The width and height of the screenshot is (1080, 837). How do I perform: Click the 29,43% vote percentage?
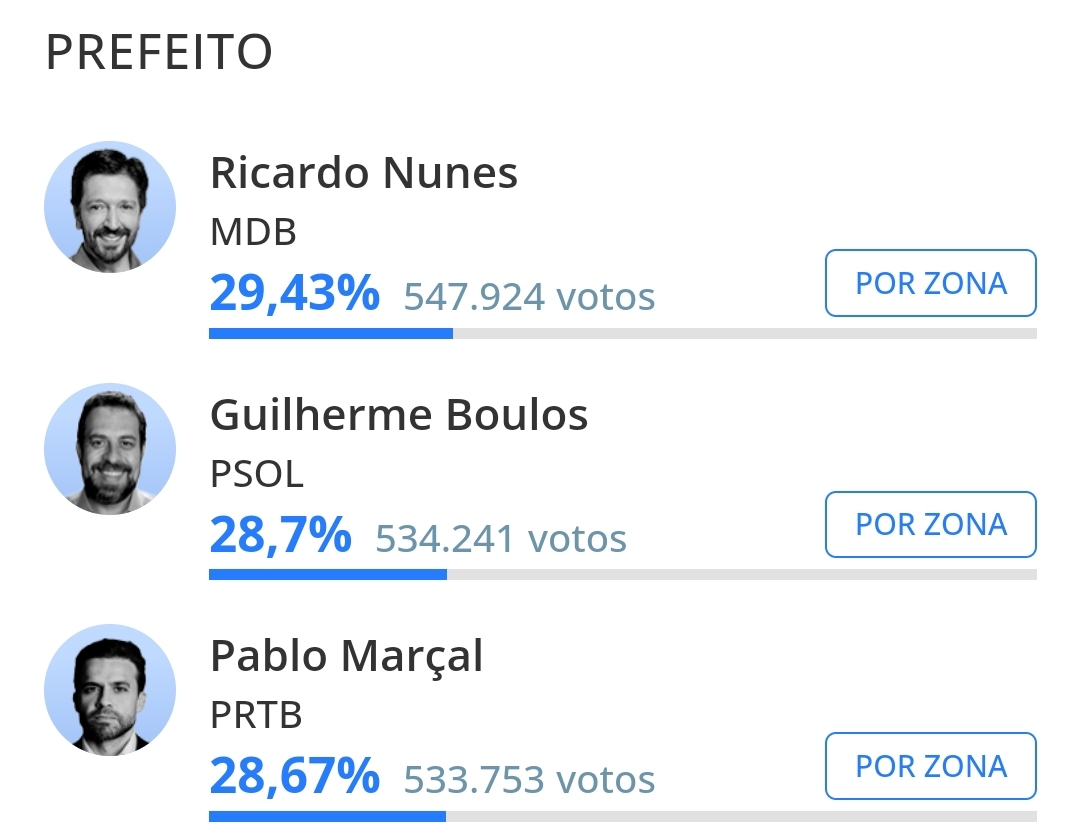point(295,294)
